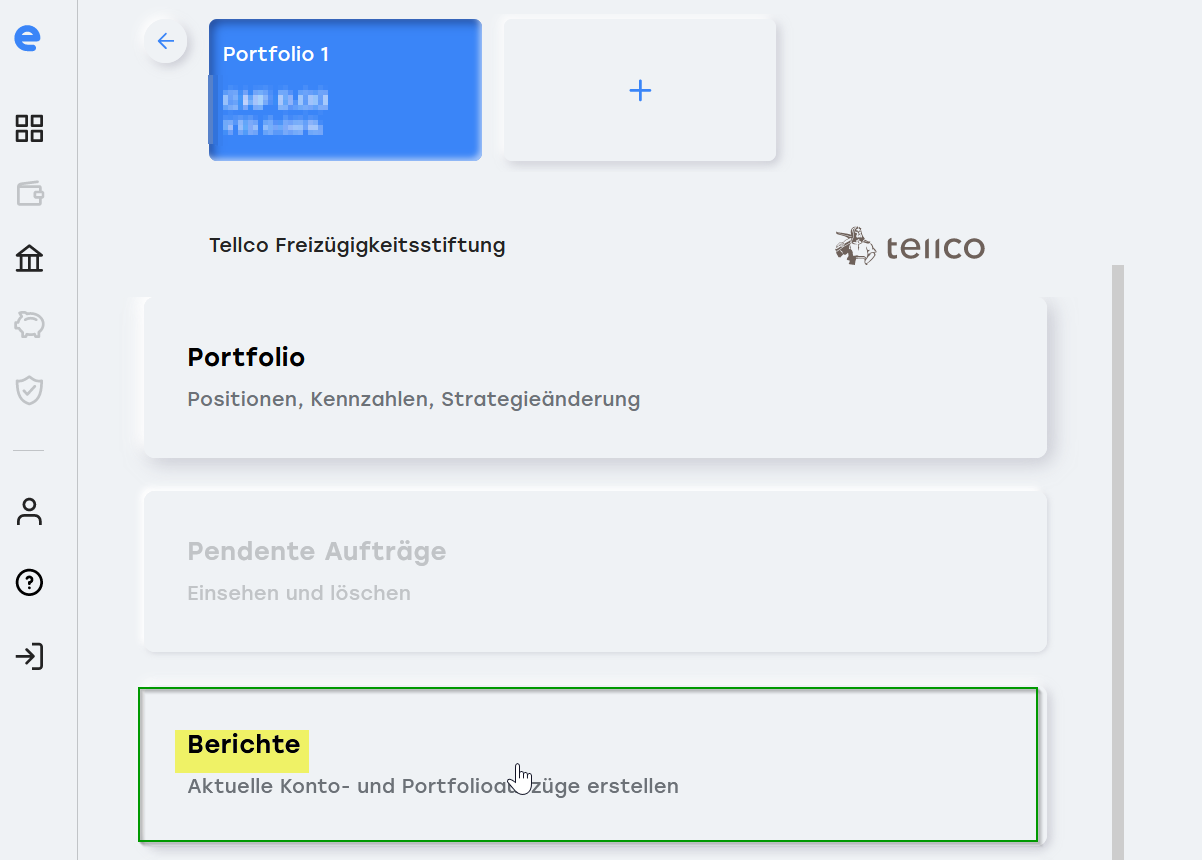Click the blue 'e' logo icon

(x=28, y=38)
